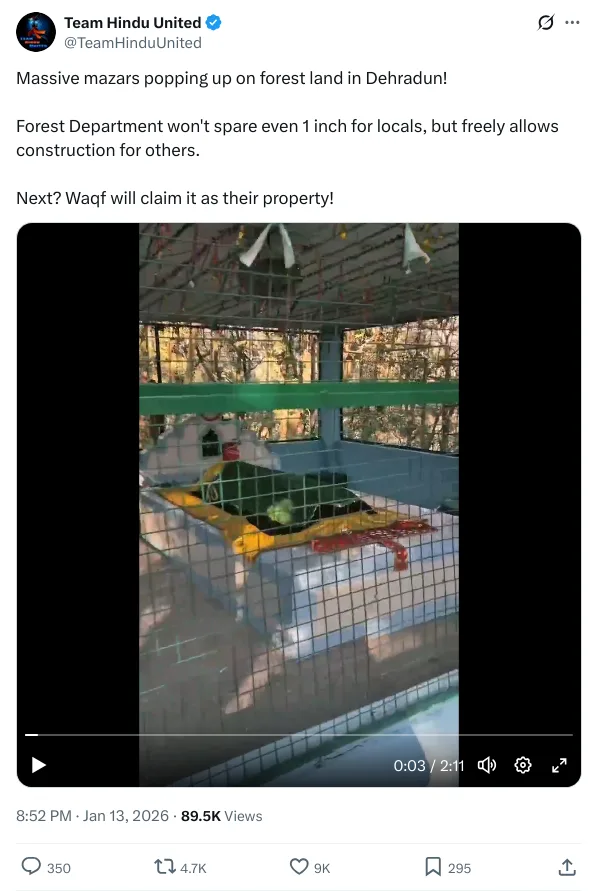Viewport: 598px width, 891px height.
Task: Share the post via upload icon
Action: (x=567, y=867)
